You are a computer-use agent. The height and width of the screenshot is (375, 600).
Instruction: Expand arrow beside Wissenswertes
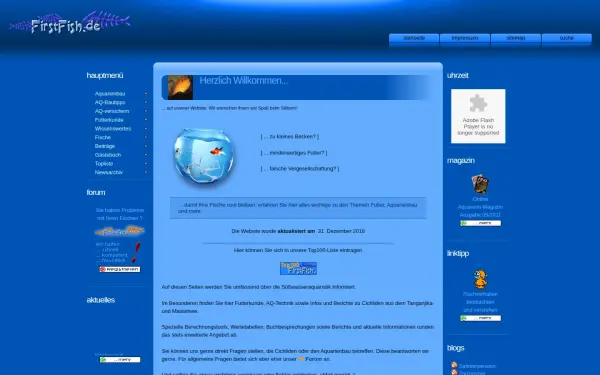pyautogui.click(x=146, y=129)
